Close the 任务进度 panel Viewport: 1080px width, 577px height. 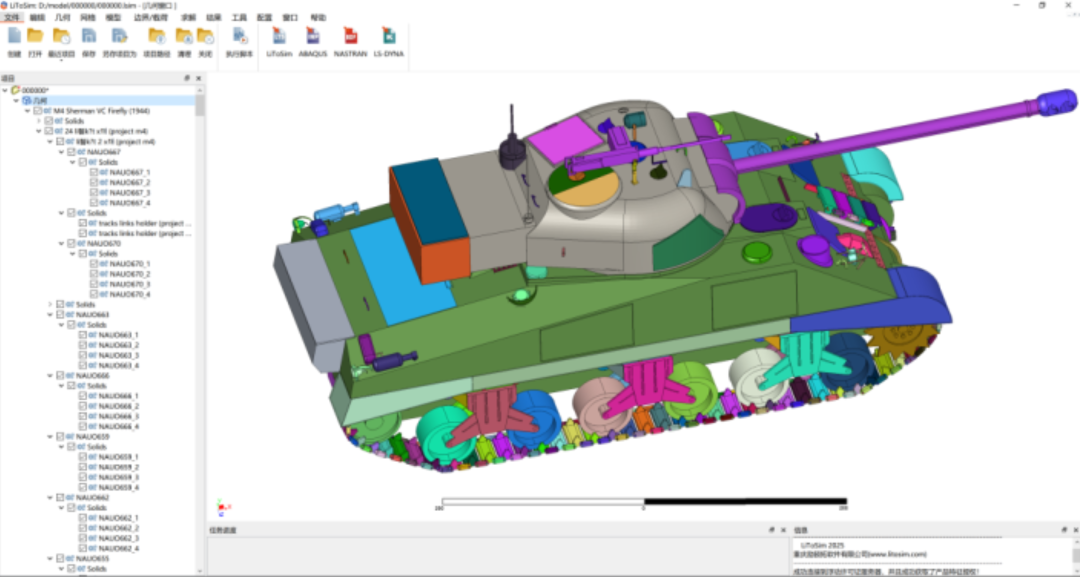click(784, 529)
